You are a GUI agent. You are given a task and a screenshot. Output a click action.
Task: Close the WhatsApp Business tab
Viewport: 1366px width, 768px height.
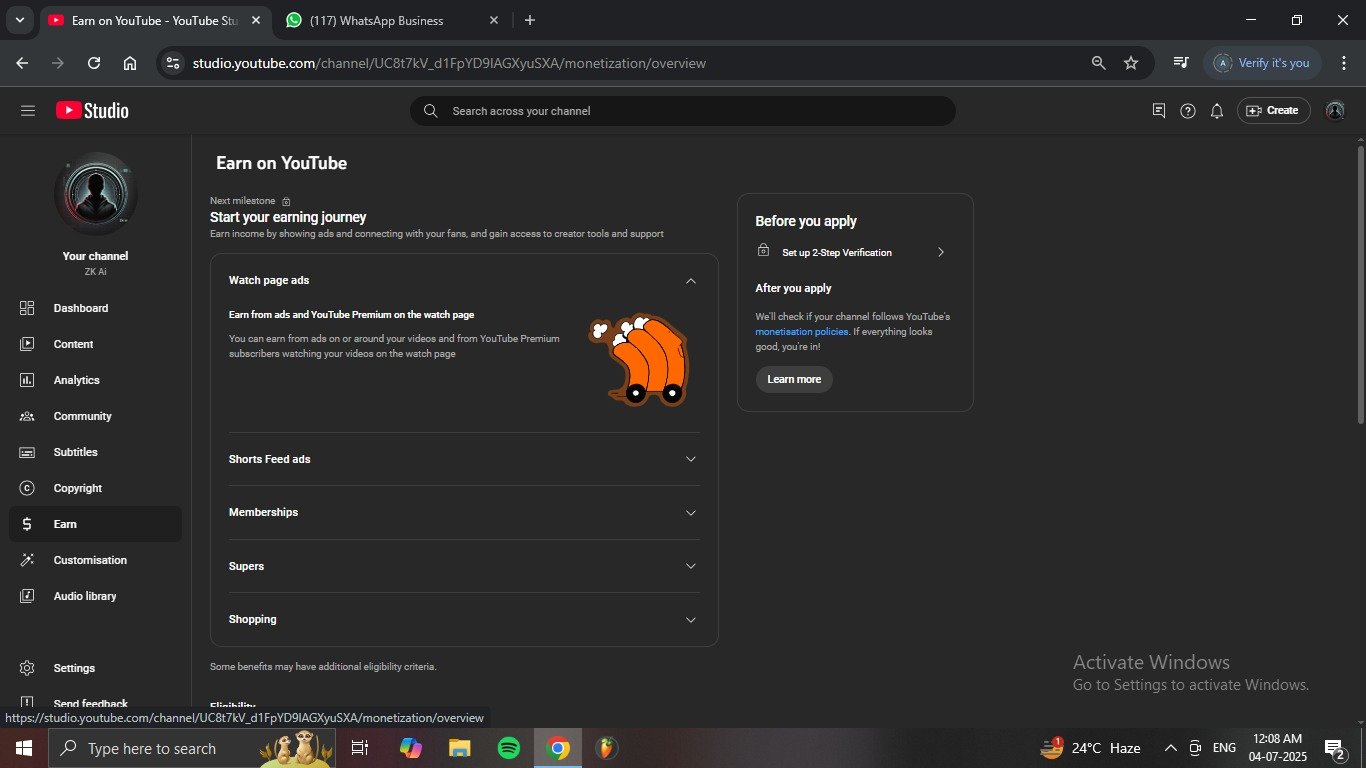494,20
